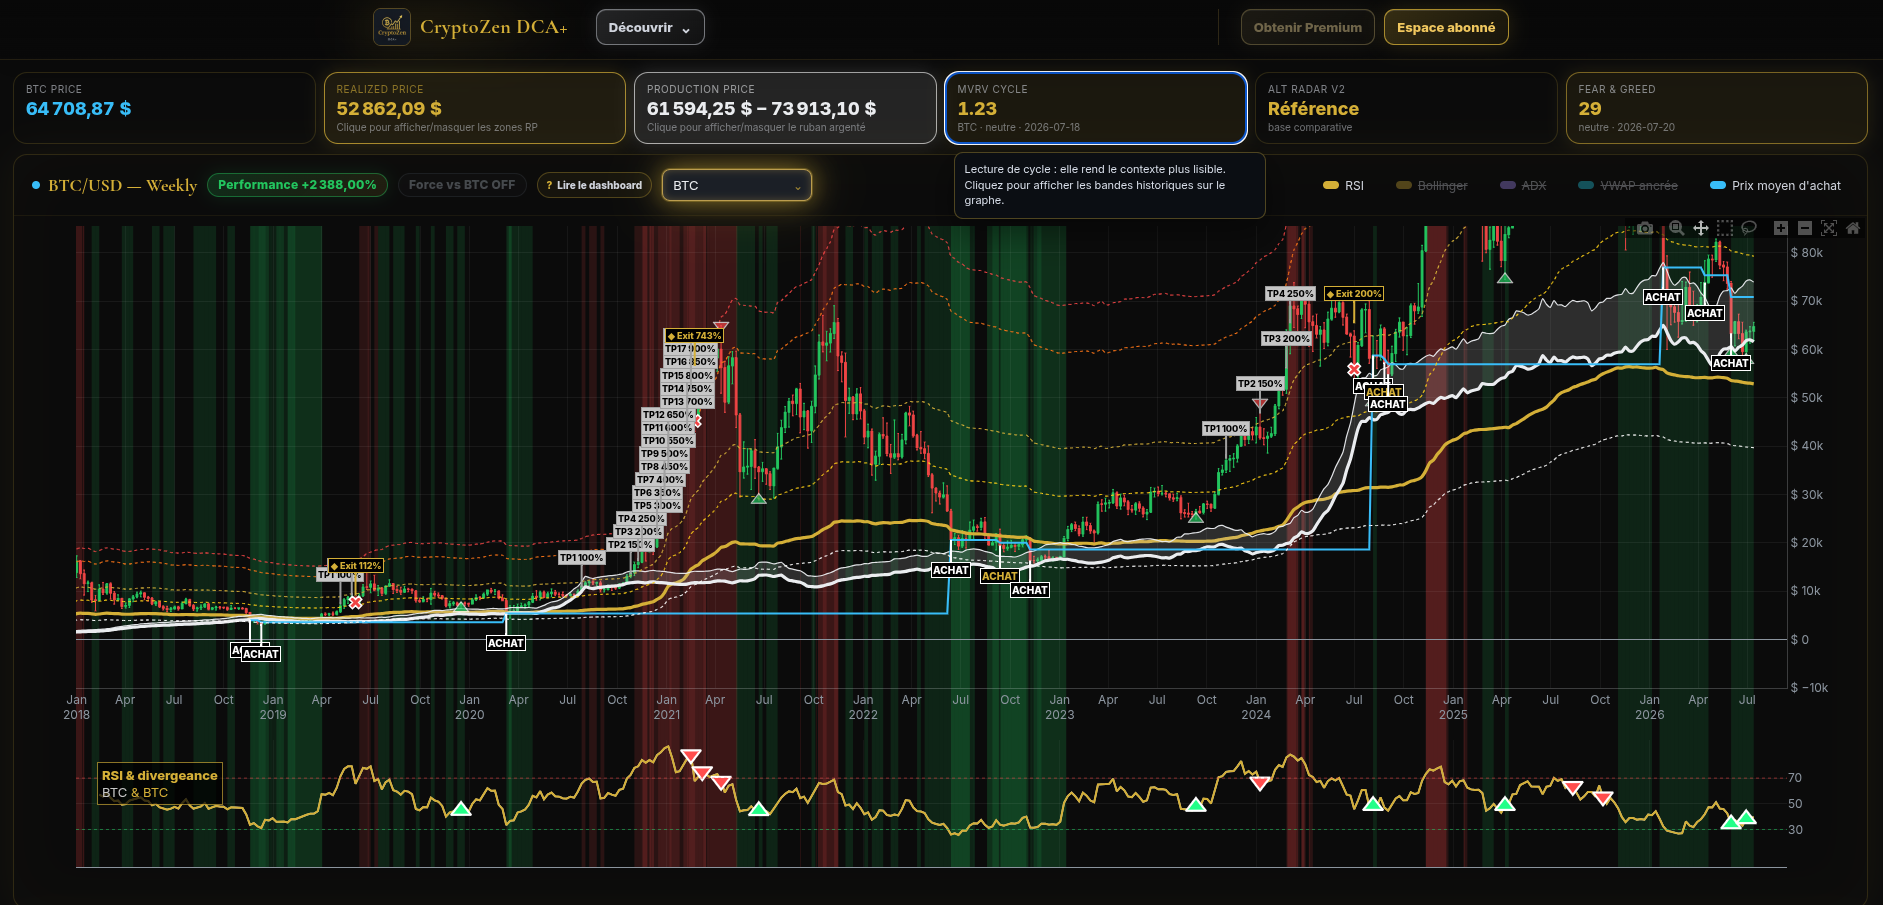Select the Exit 112% marker label
This screenshot has height=905, width=1883.
click(x=355, y=566)
